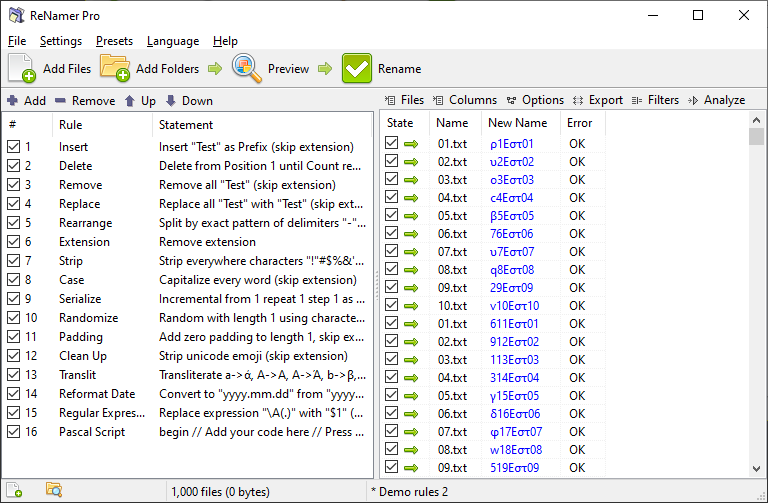This screenshot has width=768, height=503.
Task: Open the Presets menu
Action: tap(114, 41)
